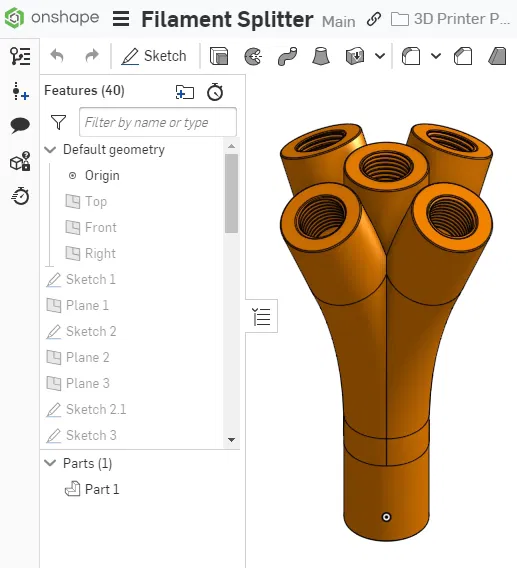Open dropdown next to Thicken tool
Viewport: 517px width, 568px height.
click(380, 56)
